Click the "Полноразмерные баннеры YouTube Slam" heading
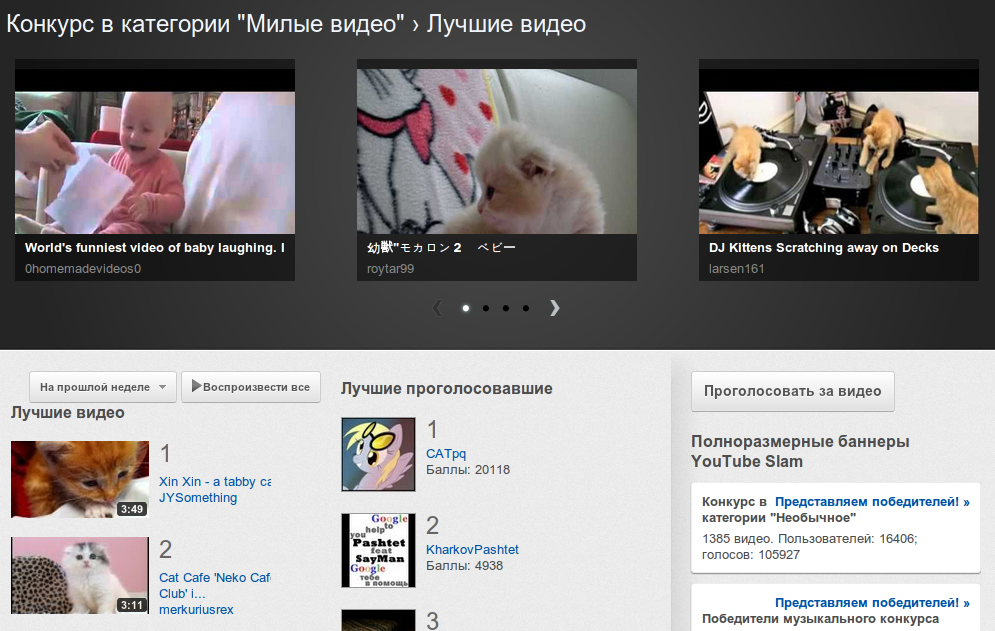The image size is (995, 631). (800, 451)
